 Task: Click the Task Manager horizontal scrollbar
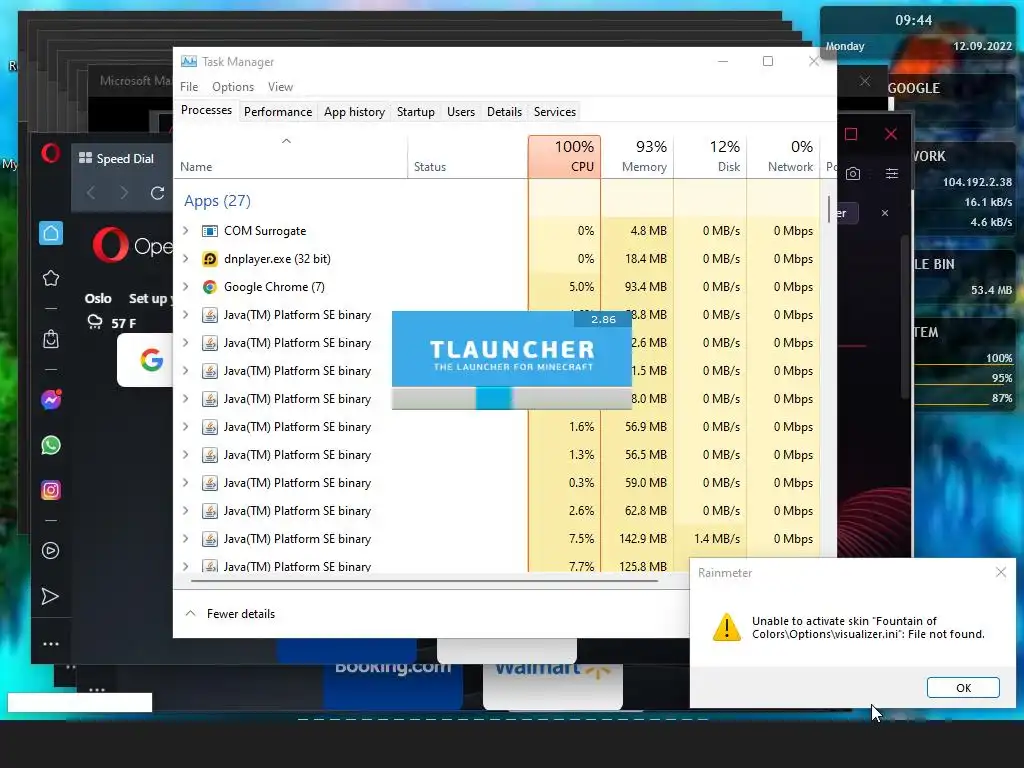pos(424,580)
